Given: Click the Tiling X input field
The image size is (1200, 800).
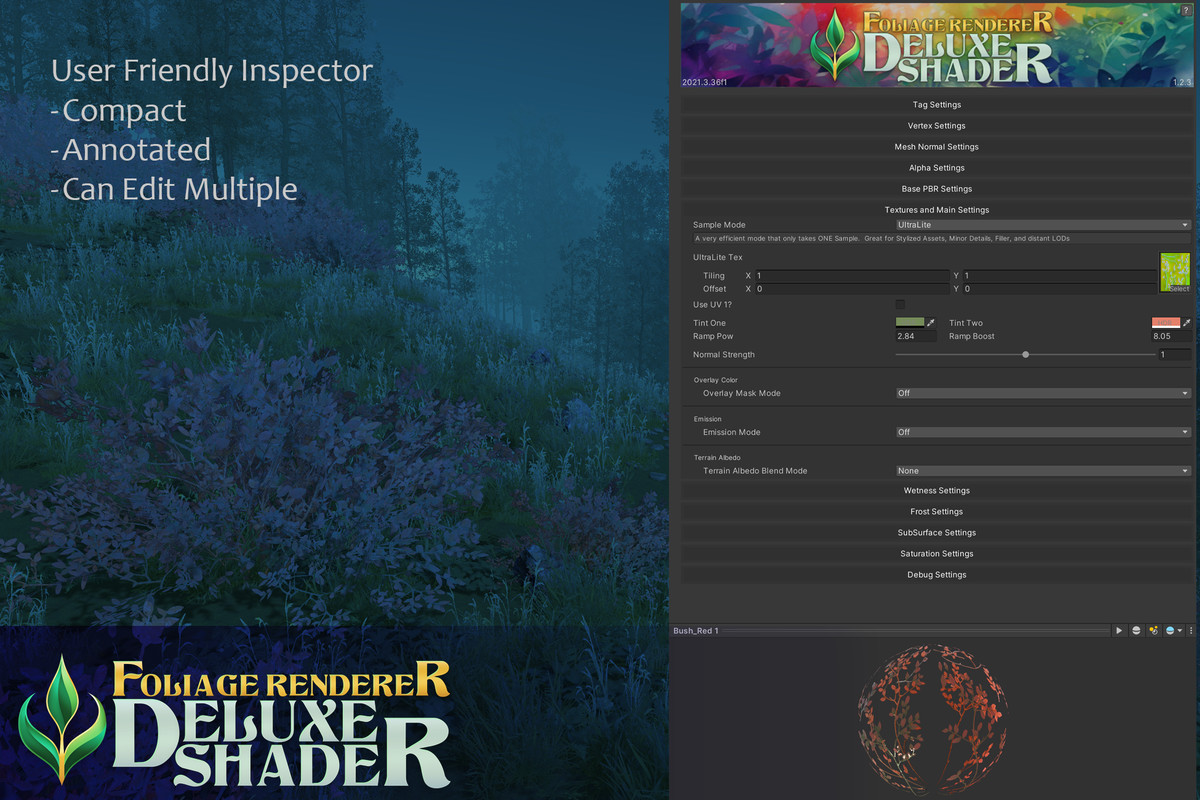Looking at the screenshot, I should 852,275.
